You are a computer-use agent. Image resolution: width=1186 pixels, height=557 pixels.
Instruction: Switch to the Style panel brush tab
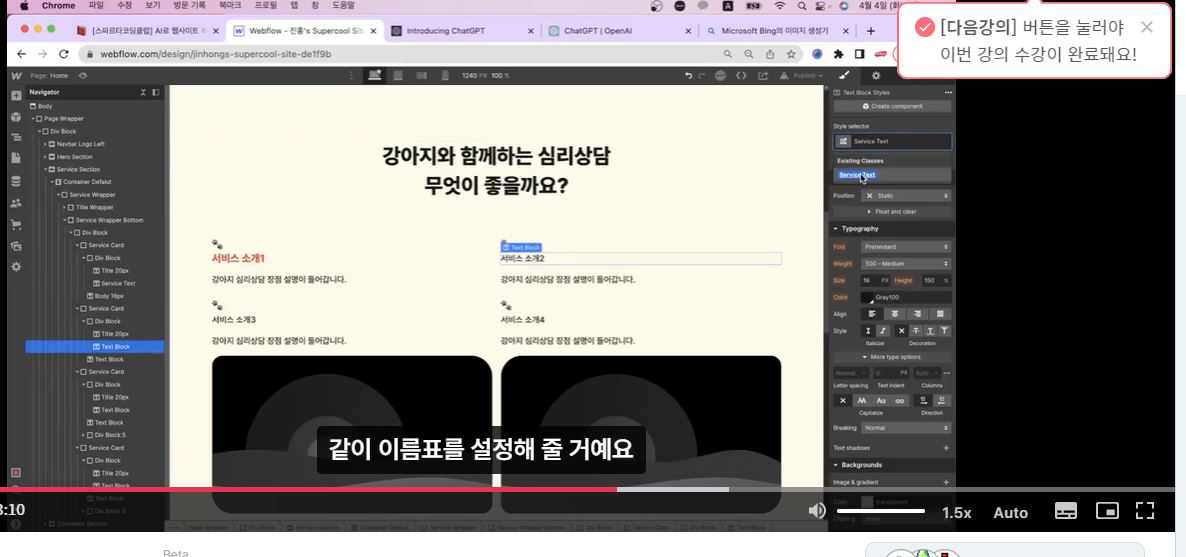pos(845,76)
